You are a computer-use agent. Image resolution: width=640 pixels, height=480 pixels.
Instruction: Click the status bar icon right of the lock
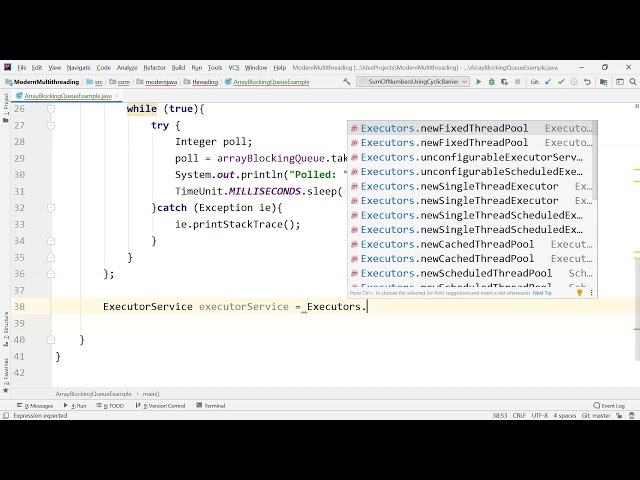click(x=632, y=416)
